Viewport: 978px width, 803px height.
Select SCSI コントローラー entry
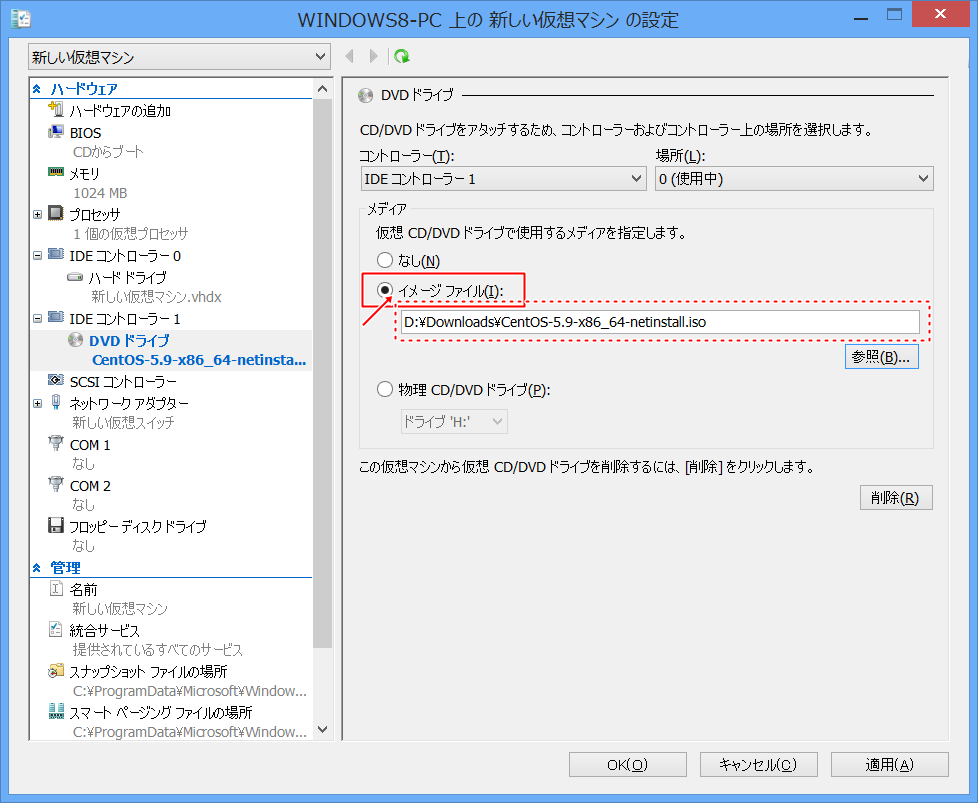coord(123,381)
